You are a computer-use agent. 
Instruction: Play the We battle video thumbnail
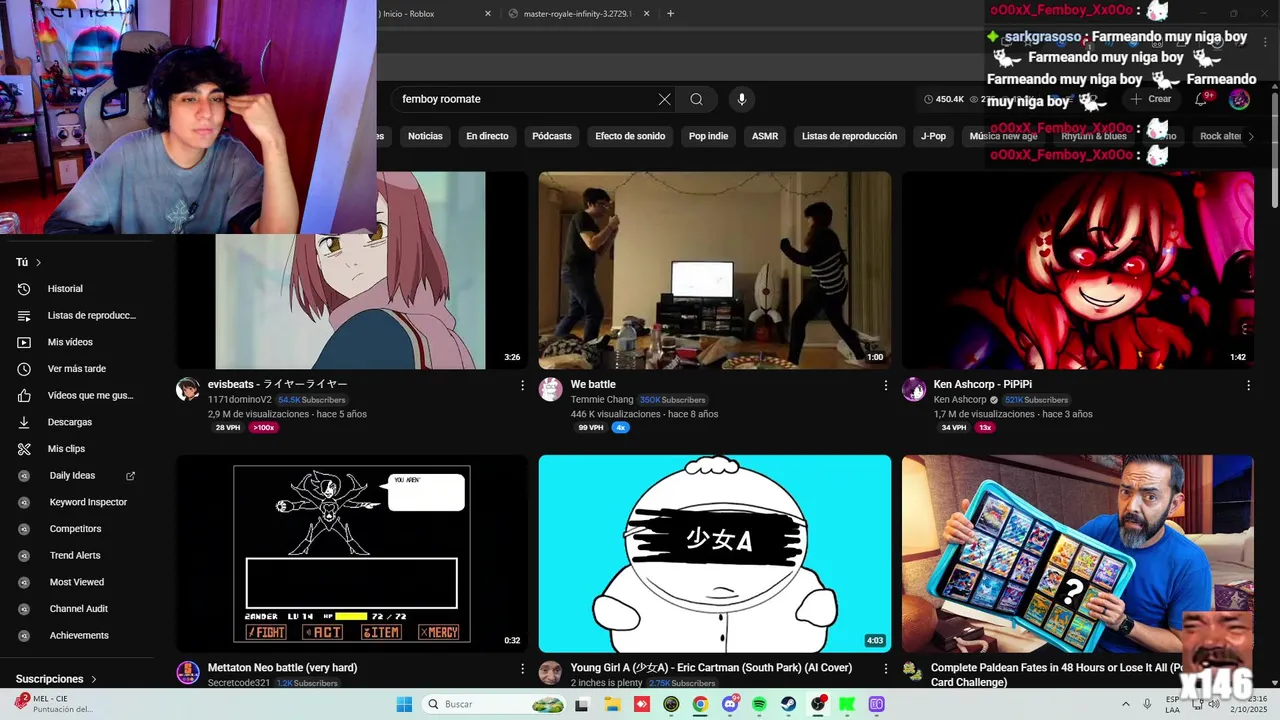coord(715,270)
